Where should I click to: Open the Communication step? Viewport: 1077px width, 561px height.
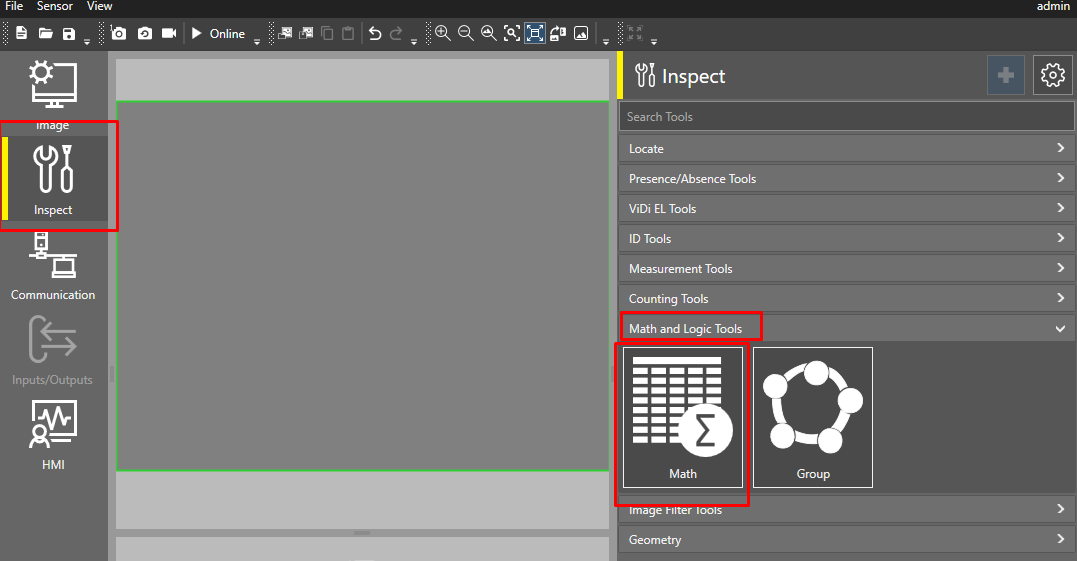pyautogui.click(x=53, y=266)
